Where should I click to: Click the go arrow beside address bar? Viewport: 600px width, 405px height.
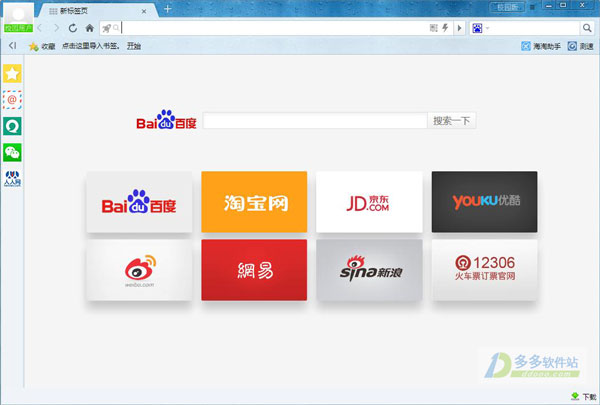(x=459, y=28)
